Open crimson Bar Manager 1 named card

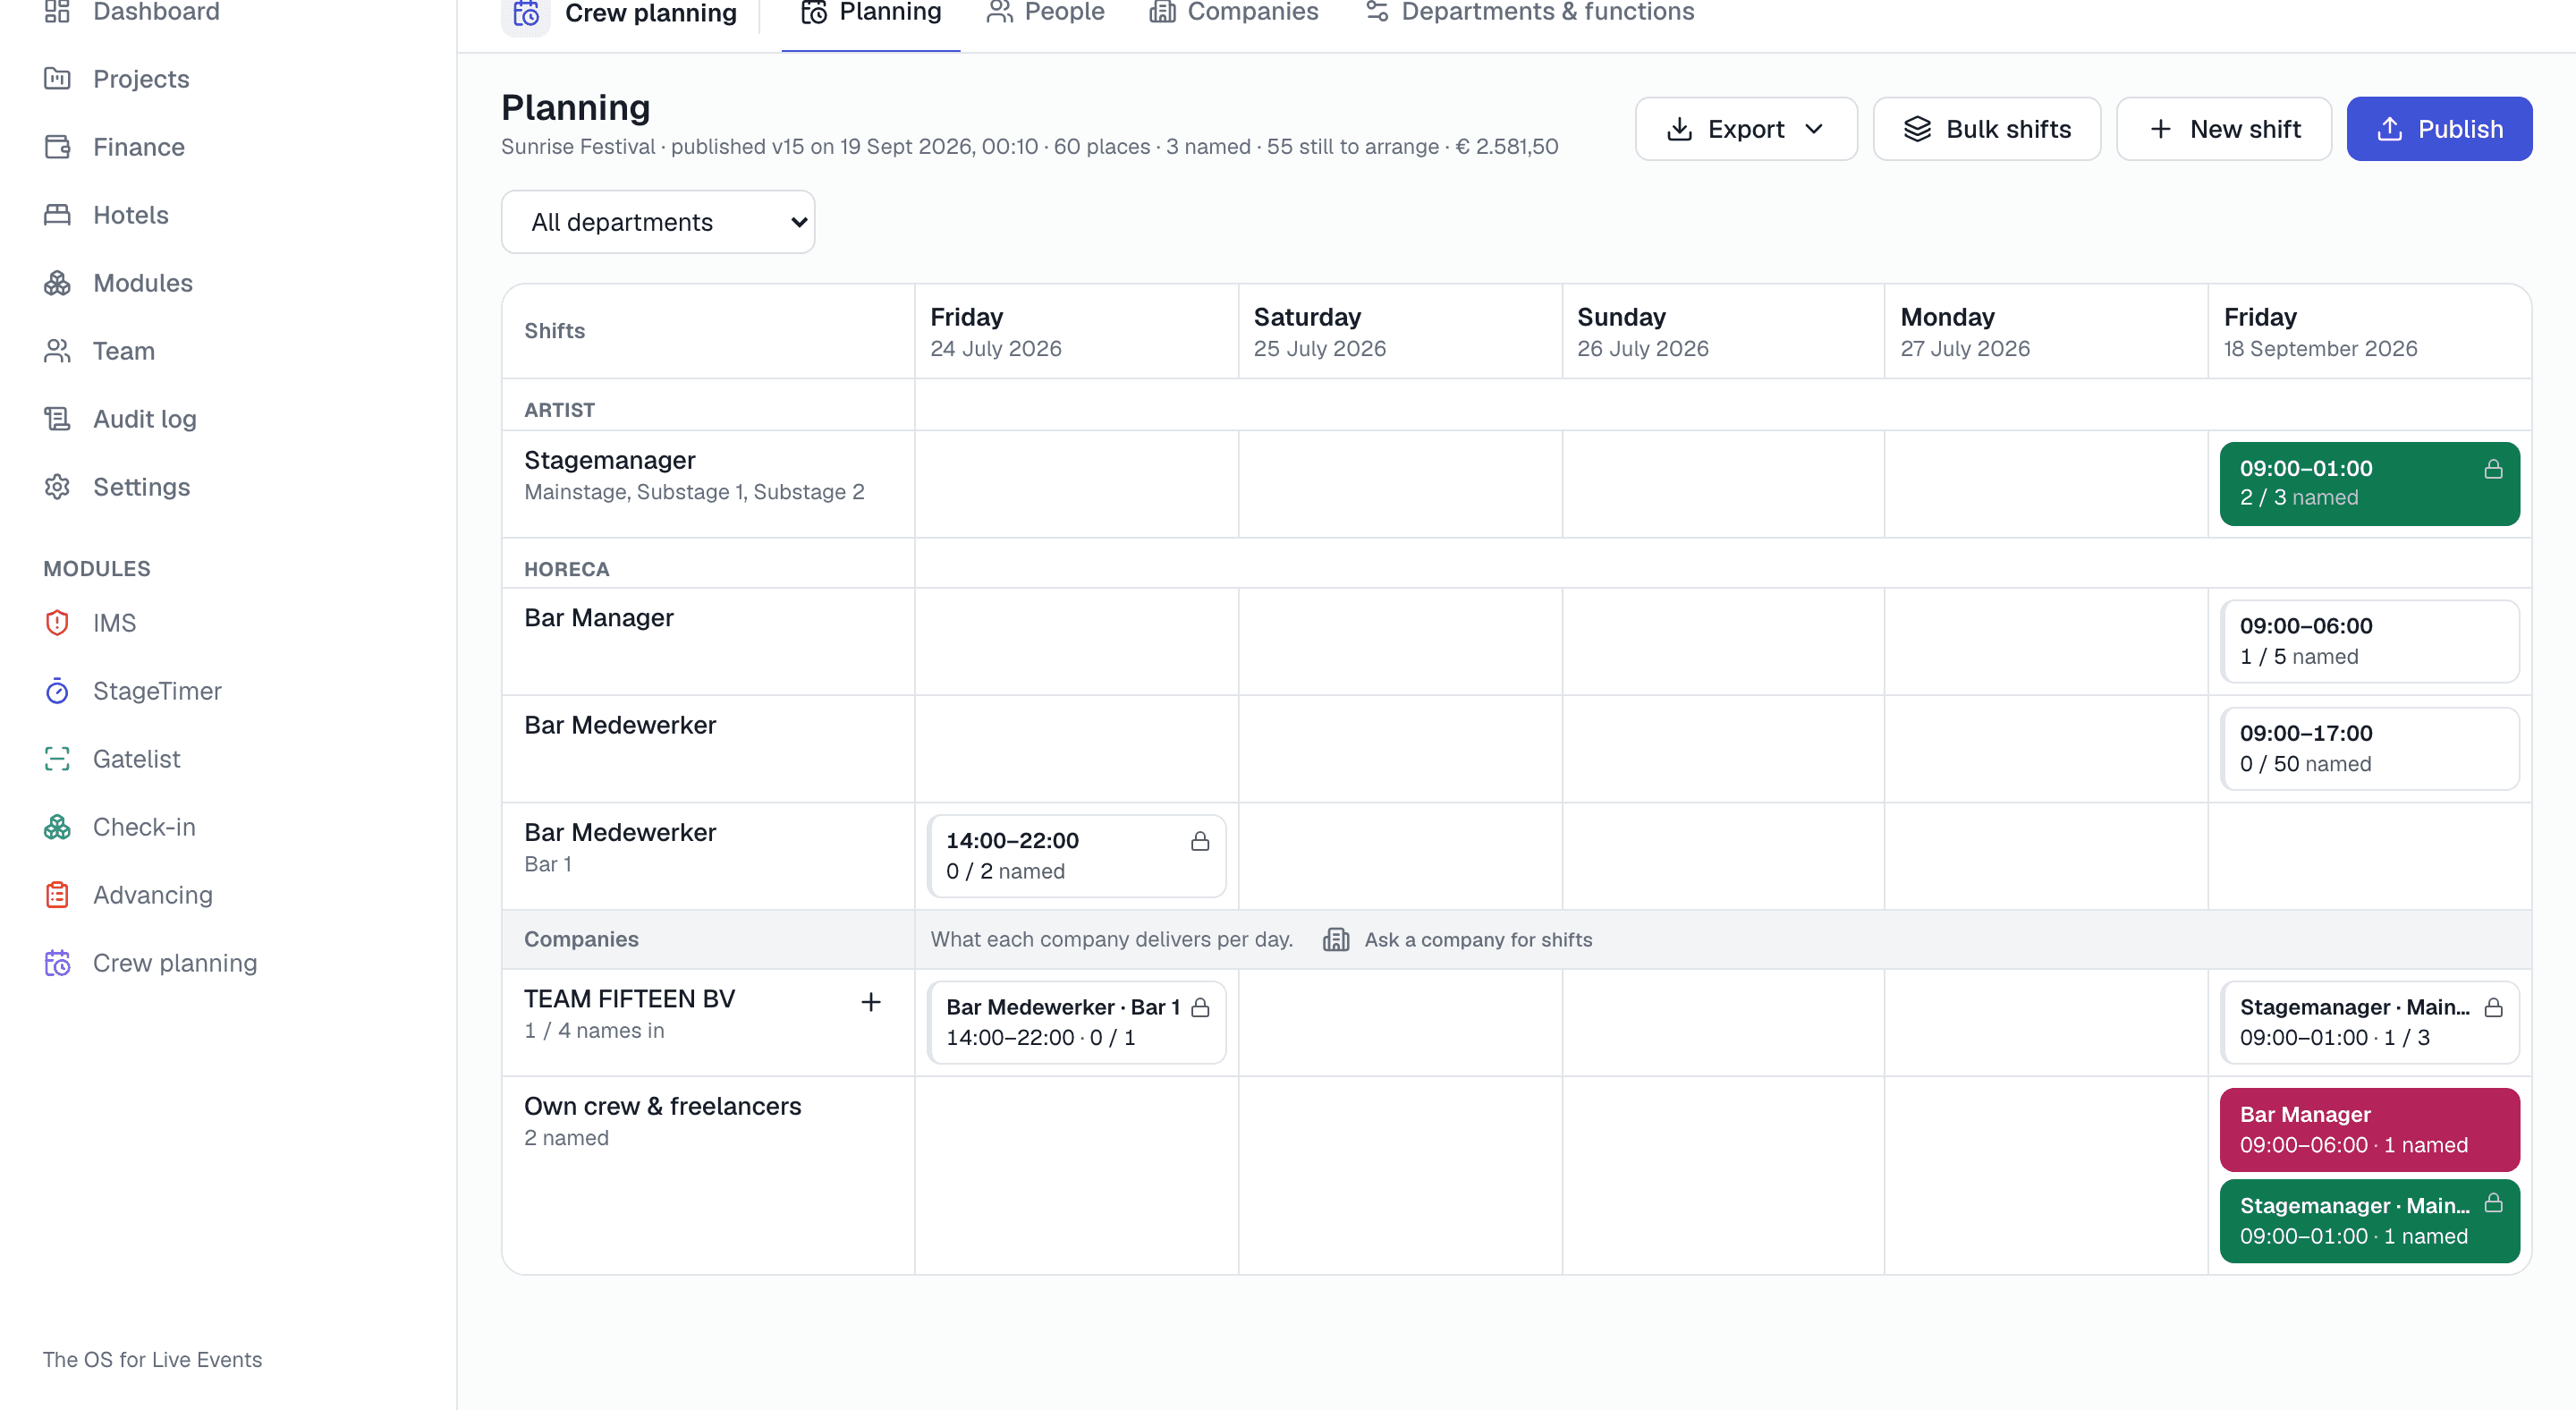[2369, 1130]
